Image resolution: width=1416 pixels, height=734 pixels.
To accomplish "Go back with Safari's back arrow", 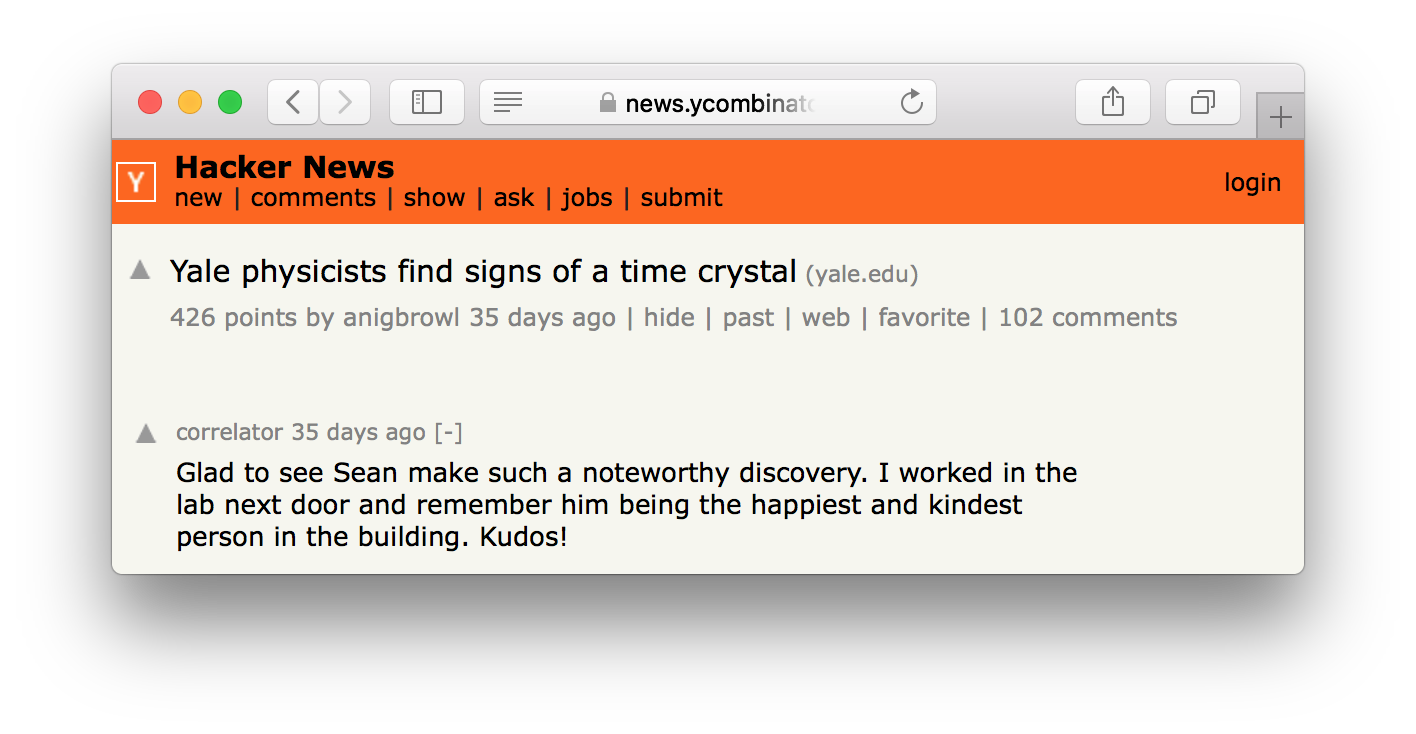I will pos(293,102).
